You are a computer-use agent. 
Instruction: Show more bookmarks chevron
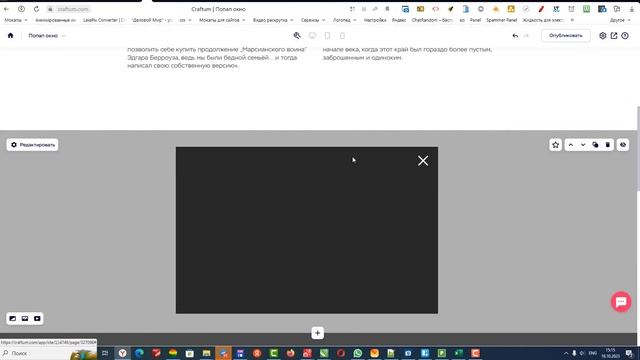coord(572,20)
